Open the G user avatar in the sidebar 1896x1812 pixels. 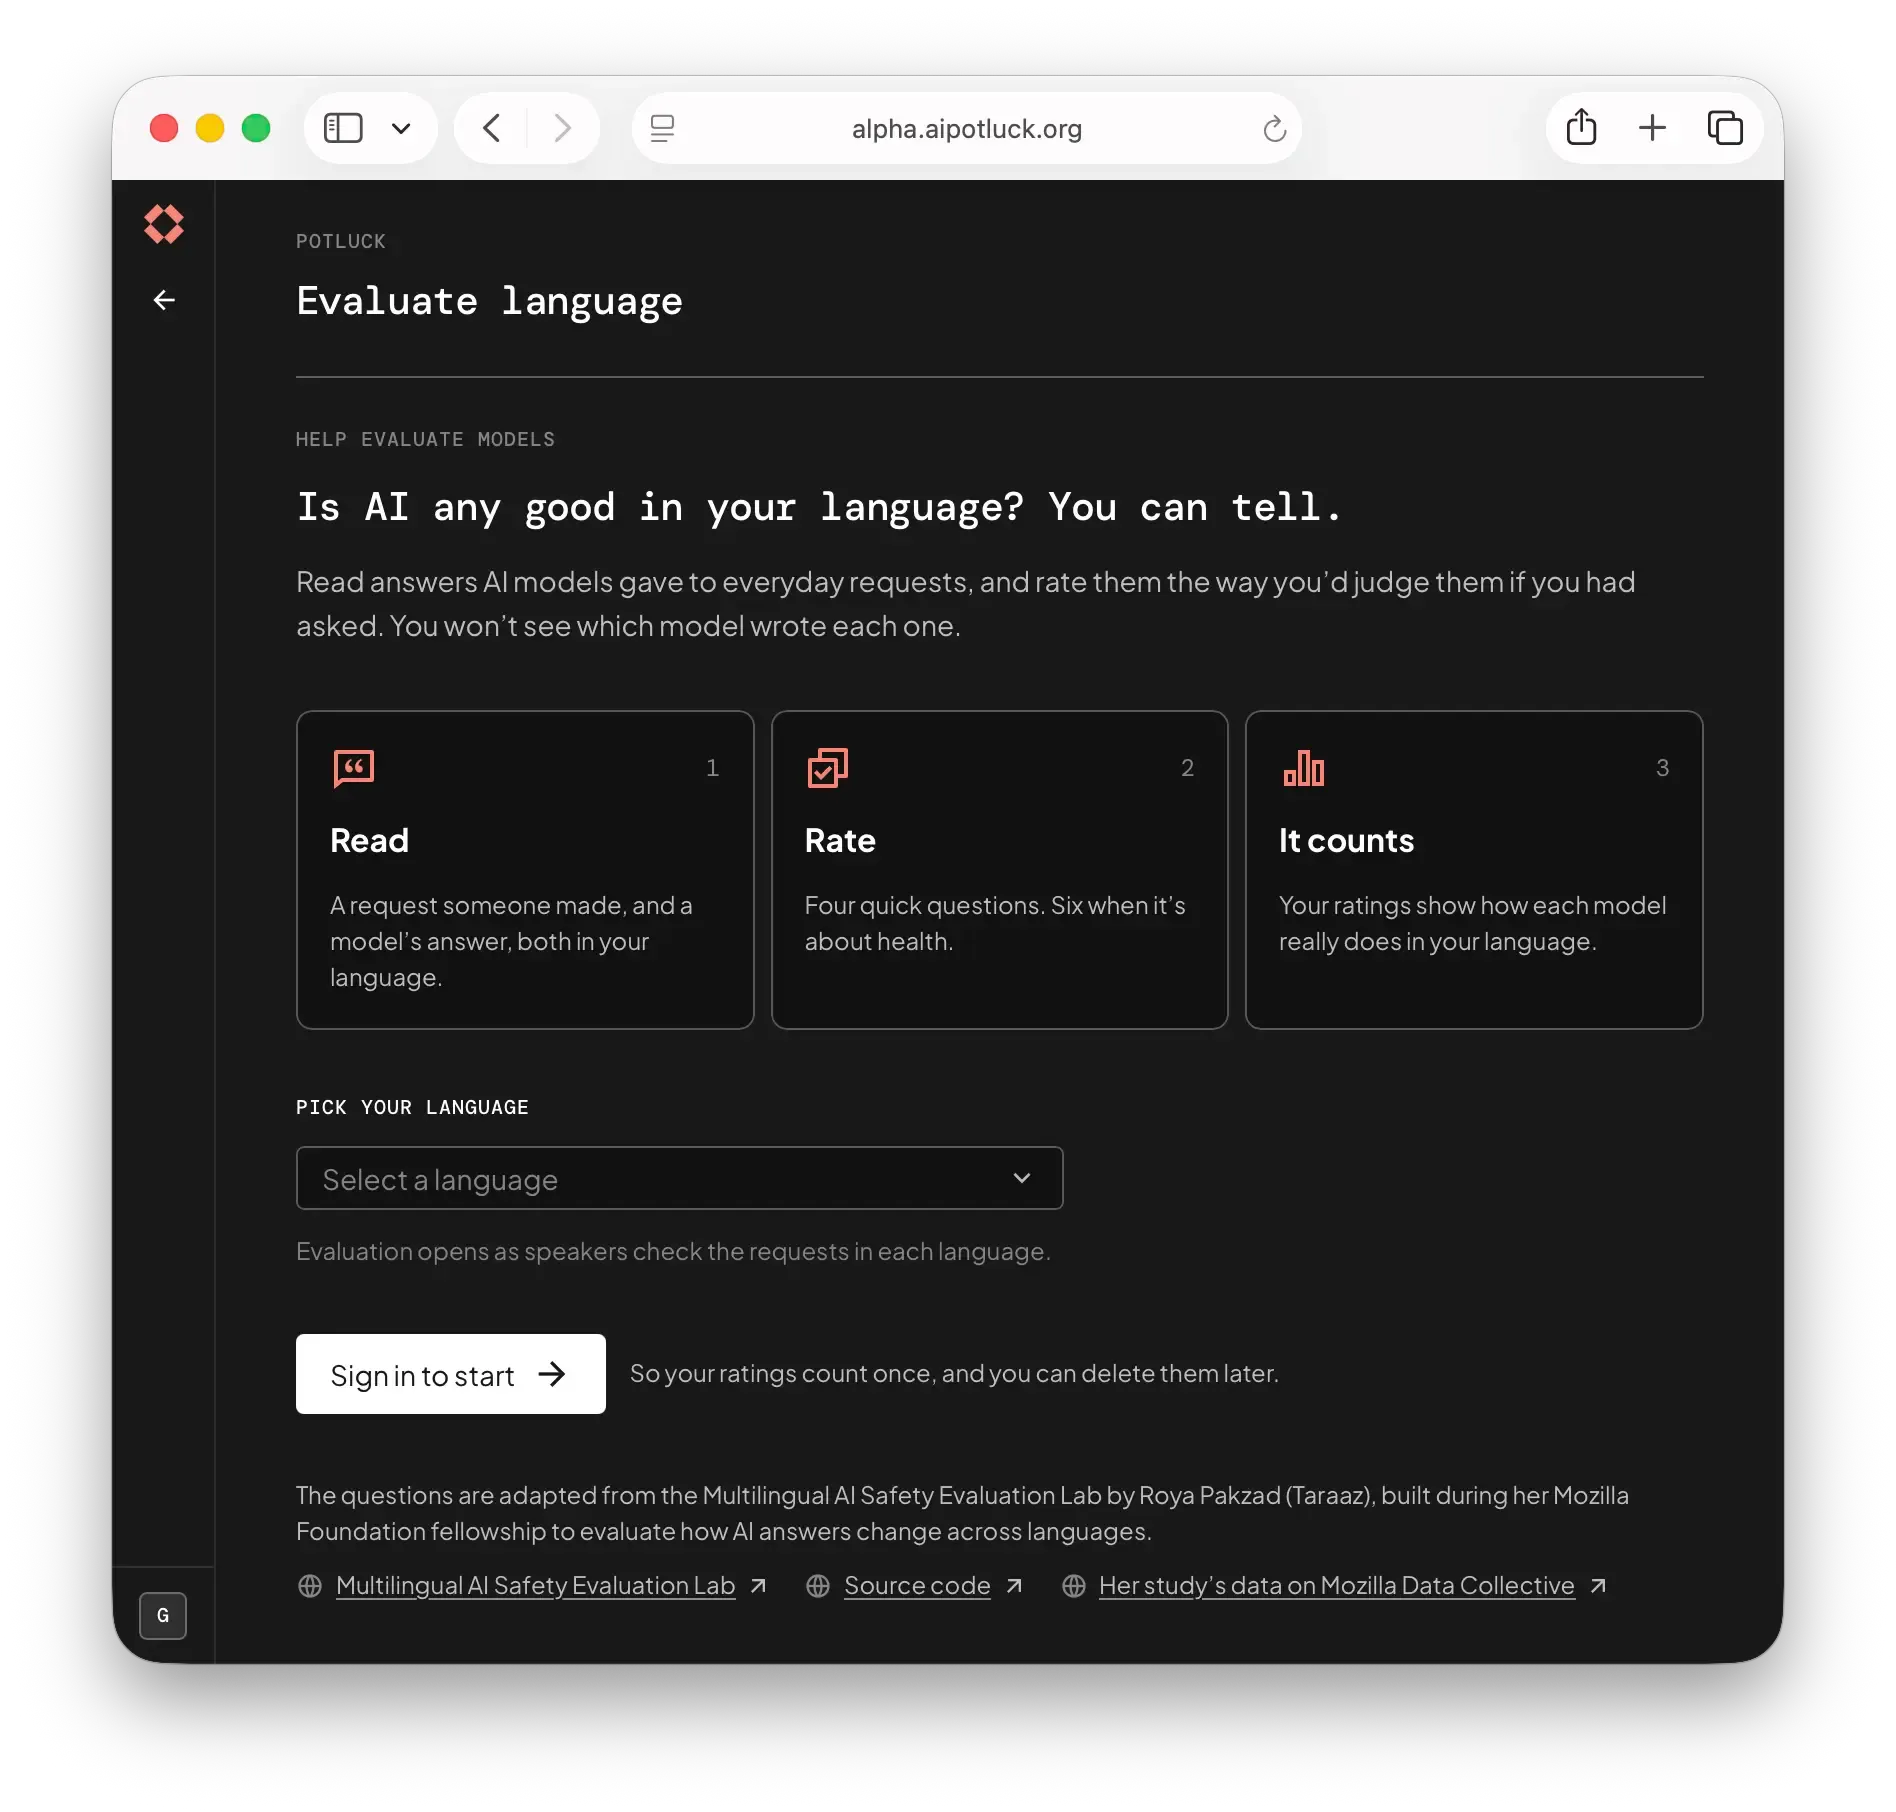point(163,1615)
